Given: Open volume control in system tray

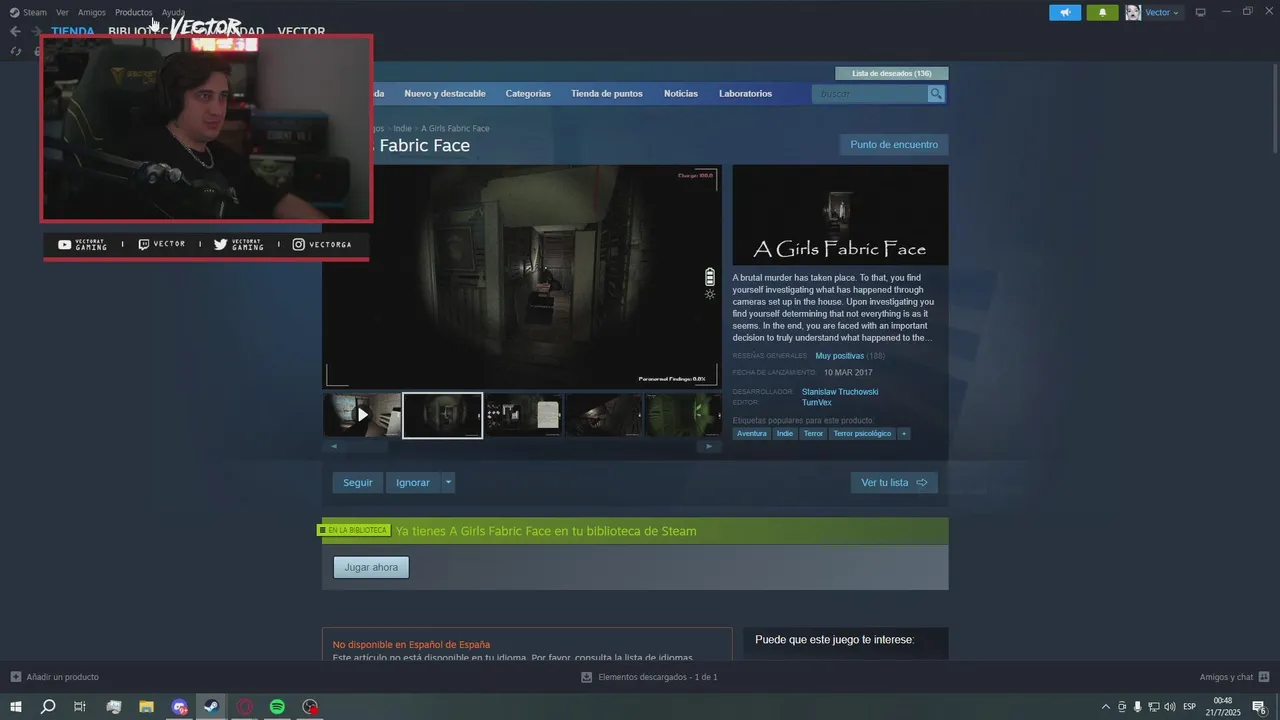Looking at the screenshot, I should pyautogui.click(x=1170, y=707).
